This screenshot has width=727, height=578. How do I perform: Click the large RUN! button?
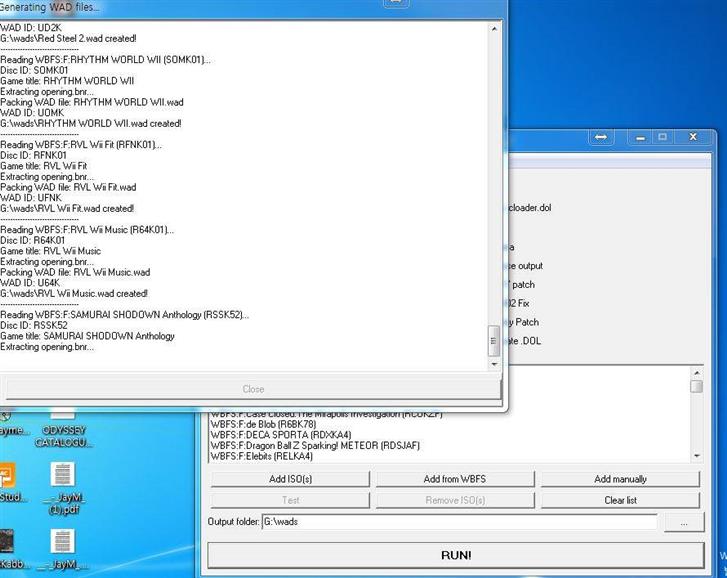point(455,555)
